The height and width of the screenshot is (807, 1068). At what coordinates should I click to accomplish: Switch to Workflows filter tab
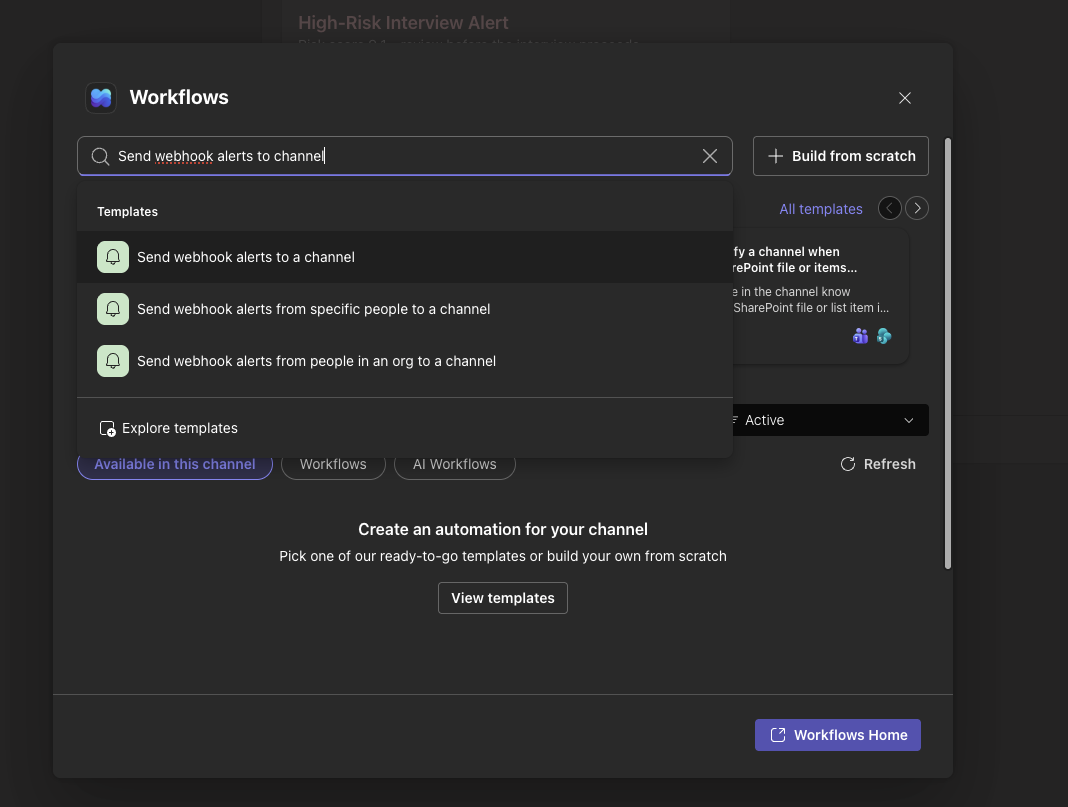[x=333, y=464]
